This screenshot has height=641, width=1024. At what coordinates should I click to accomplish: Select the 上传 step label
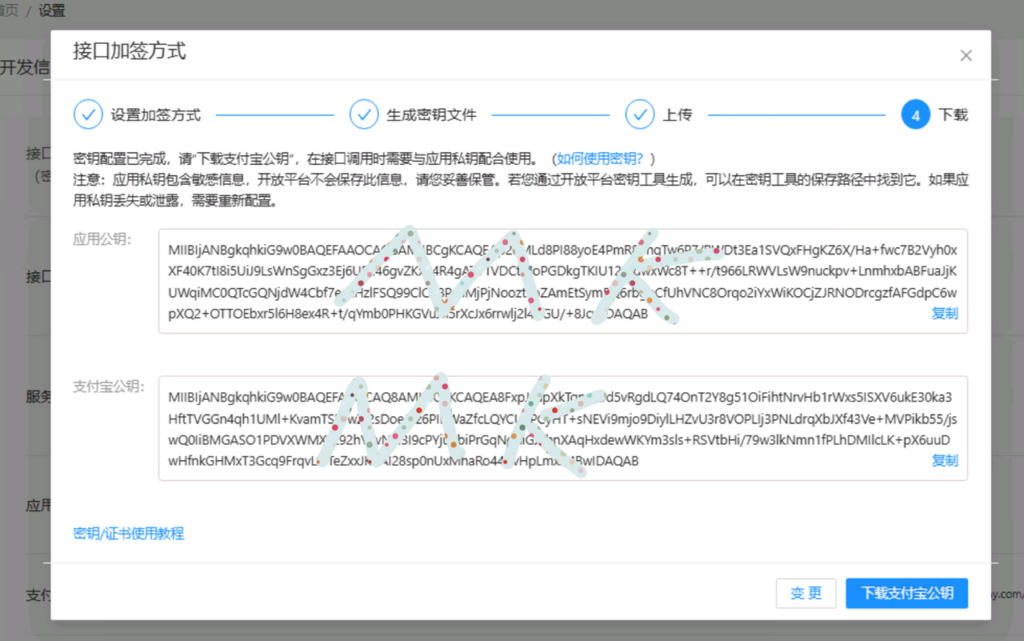point(677,115)
